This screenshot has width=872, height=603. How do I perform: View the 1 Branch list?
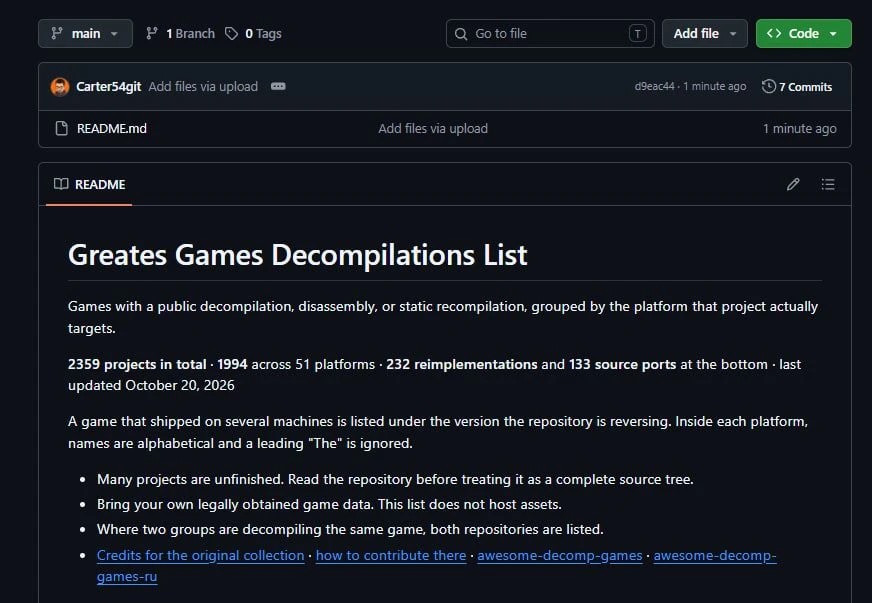[180, 33]
